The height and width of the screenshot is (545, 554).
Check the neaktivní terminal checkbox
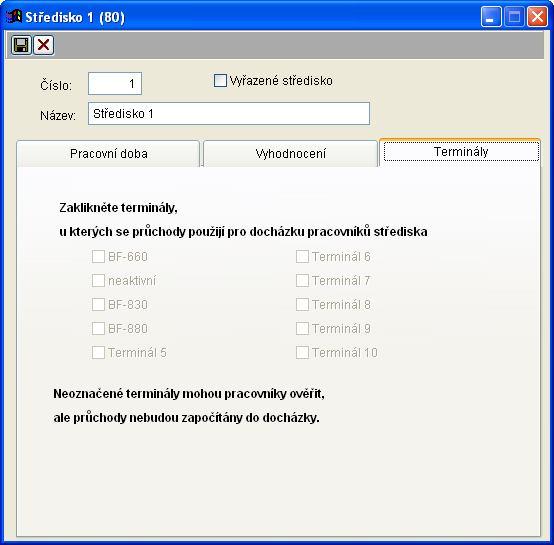click(x=98, y=280)
